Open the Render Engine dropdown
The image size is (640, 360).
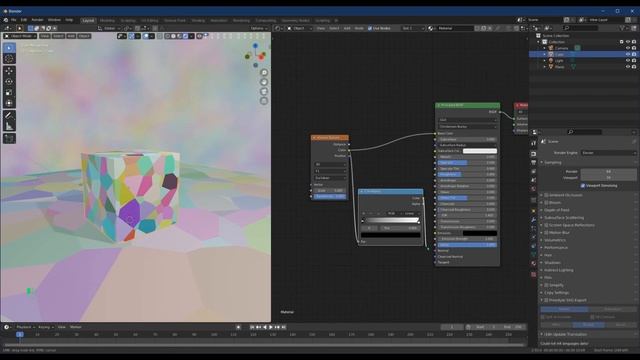pos(608,153)
